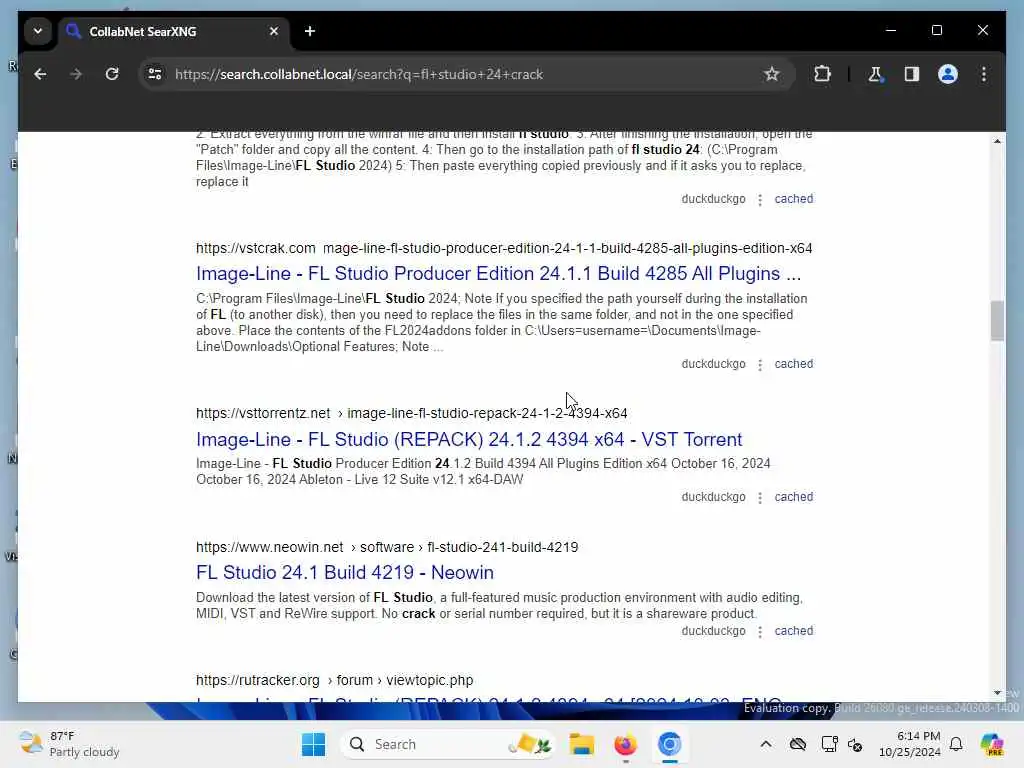The width and height of the screenshot is (1024, 768).
Task: Expand options dots for the Neowin result
Action: pyautogui.click(x=760, y=632)
